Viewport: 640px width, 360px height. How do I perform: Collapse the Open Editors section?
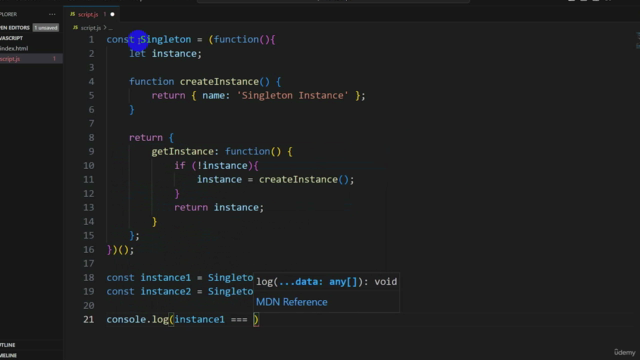[15, 28]
